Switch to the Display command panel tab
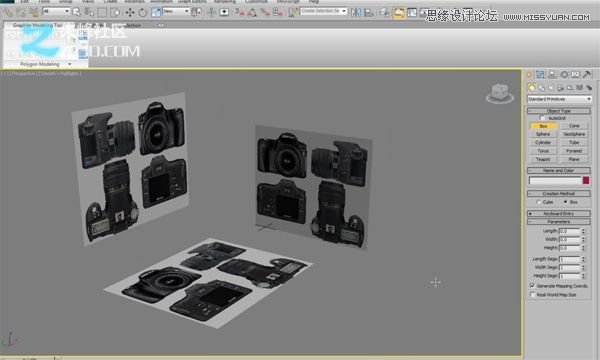The image size is (600, 360). [575, 75]
